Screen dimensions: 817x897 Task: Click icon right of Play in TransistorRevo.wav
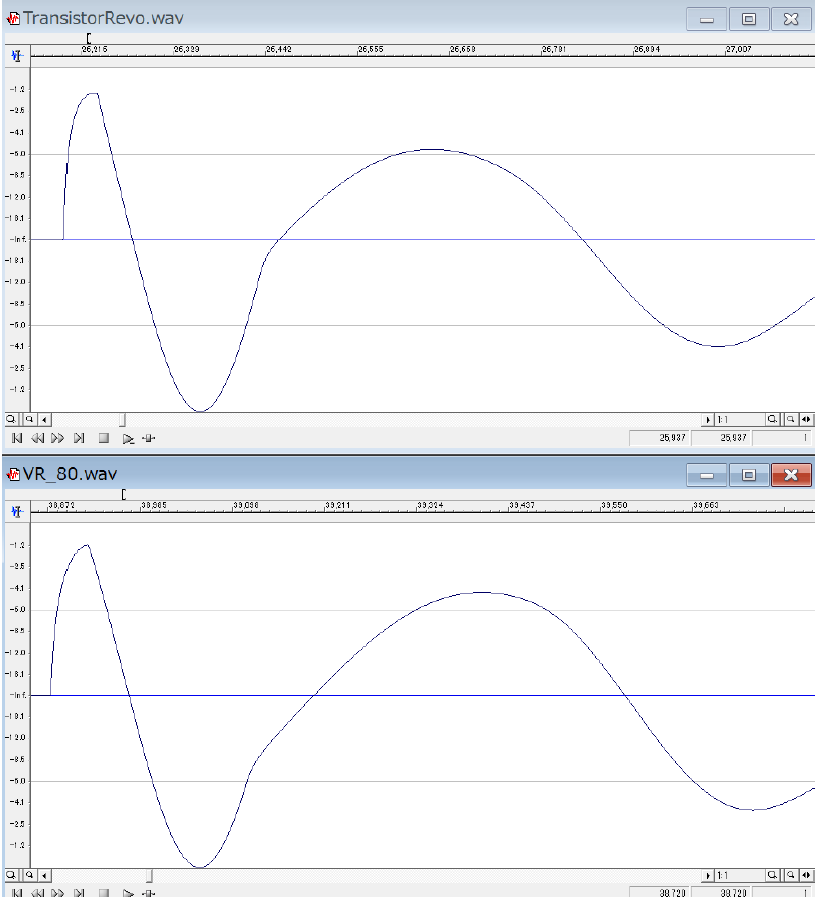[149, 438]
